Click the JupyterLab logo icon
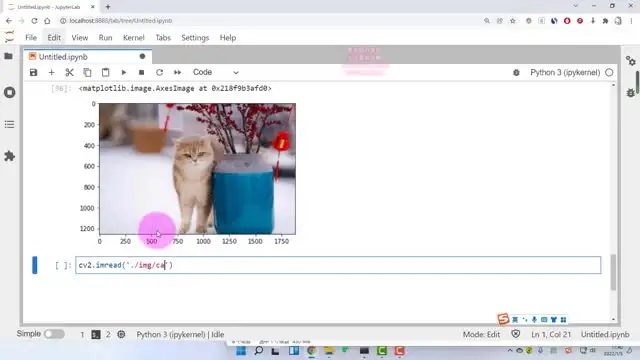This screenshot has width=640, height=360. pos(9,37)
